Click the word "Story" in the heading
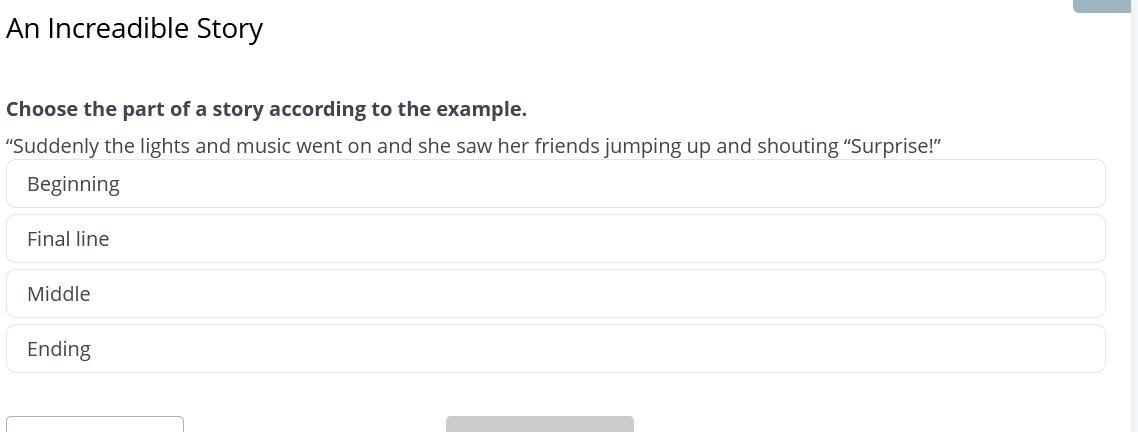 229,28
